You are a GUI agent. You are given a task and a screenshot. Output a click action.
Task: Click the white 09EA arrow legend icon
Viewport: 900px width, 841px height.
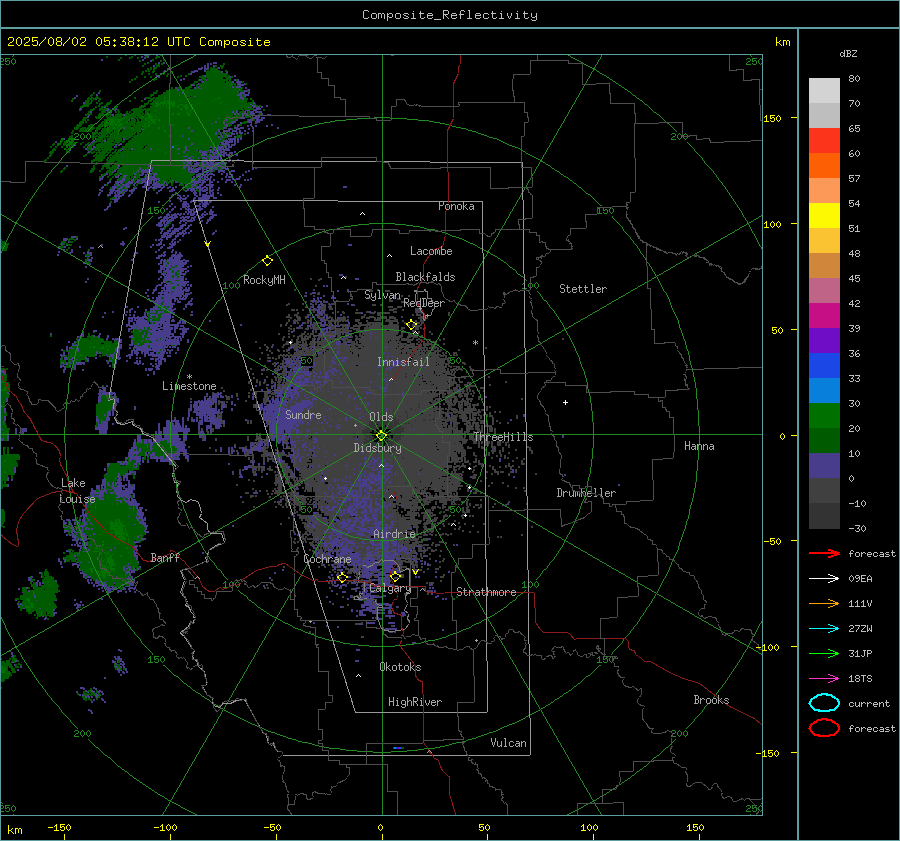(x=824, y=579)
